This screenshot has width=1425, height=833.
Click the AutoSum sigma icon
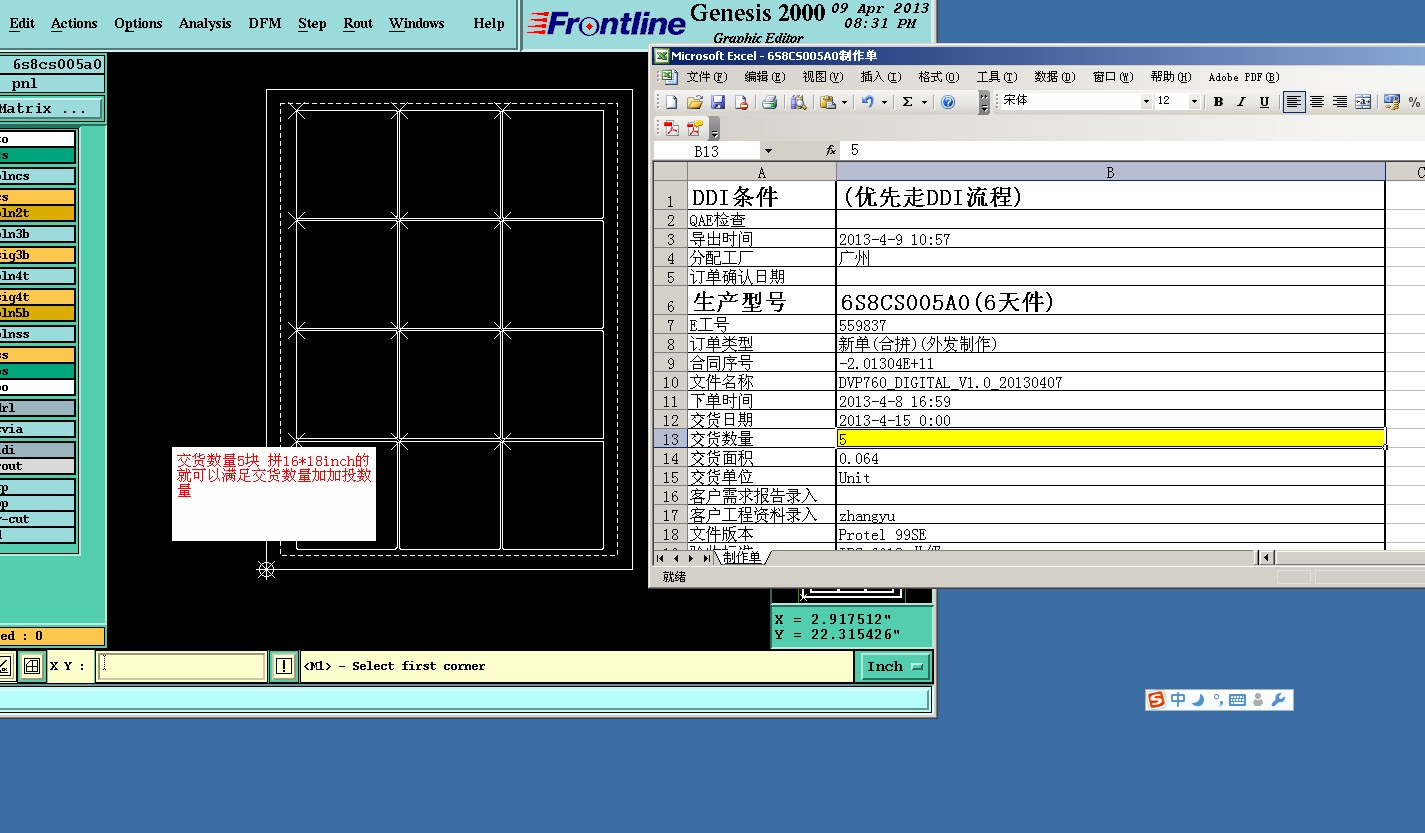tap(907, 102)
